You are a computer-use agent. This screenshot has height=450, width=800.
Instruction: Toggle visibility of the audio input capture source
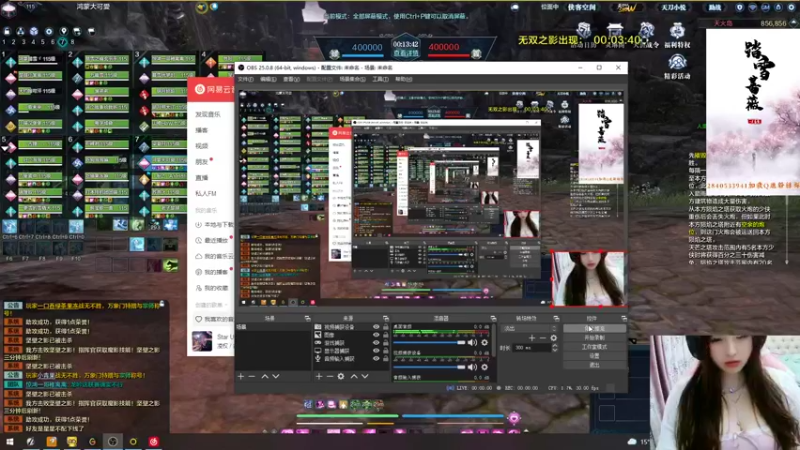376,359
